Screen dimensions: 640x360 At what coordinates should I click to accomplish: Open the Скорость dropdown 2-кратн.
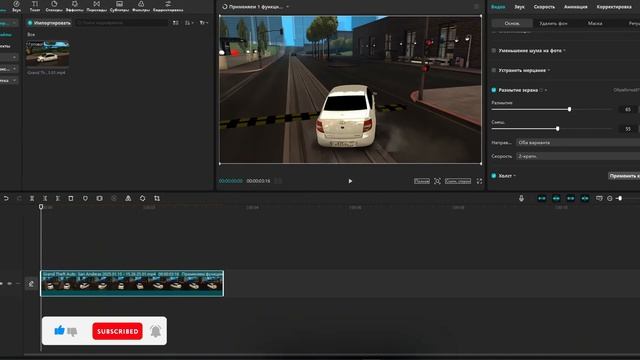[x=578, y=156]
